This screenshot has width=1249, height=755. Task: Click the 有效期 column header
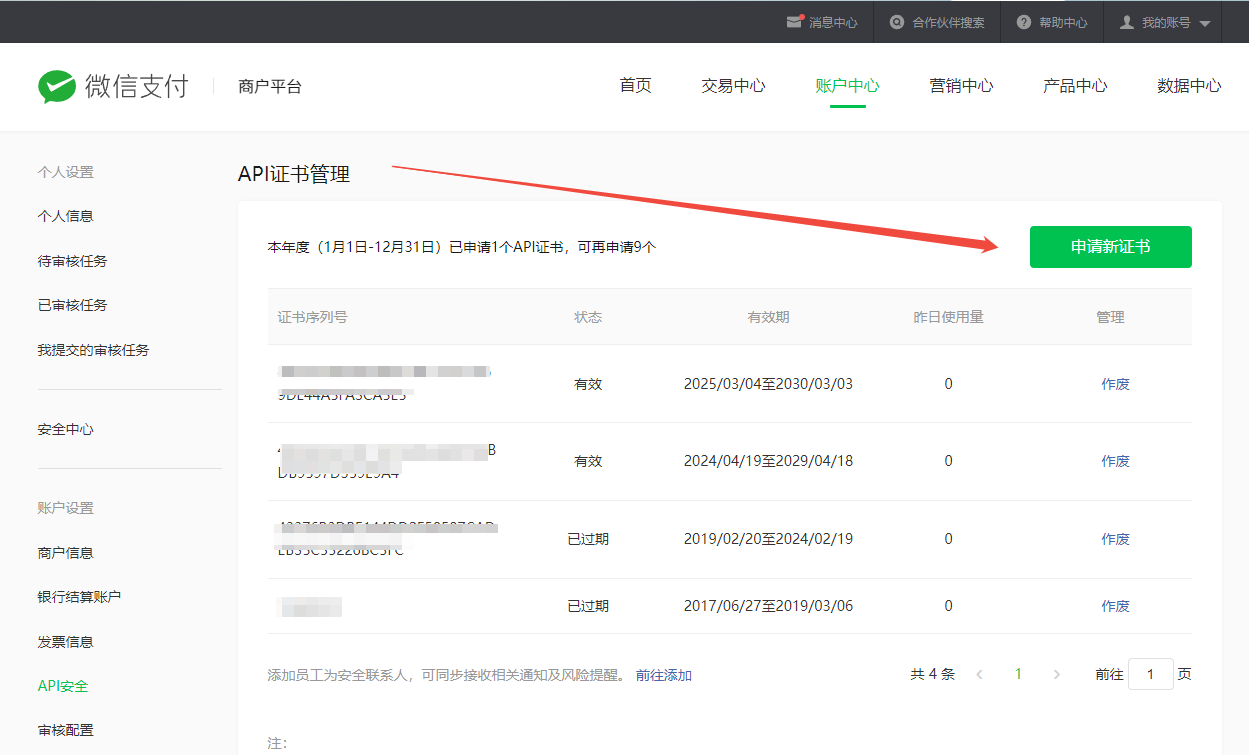pos(768,317)
